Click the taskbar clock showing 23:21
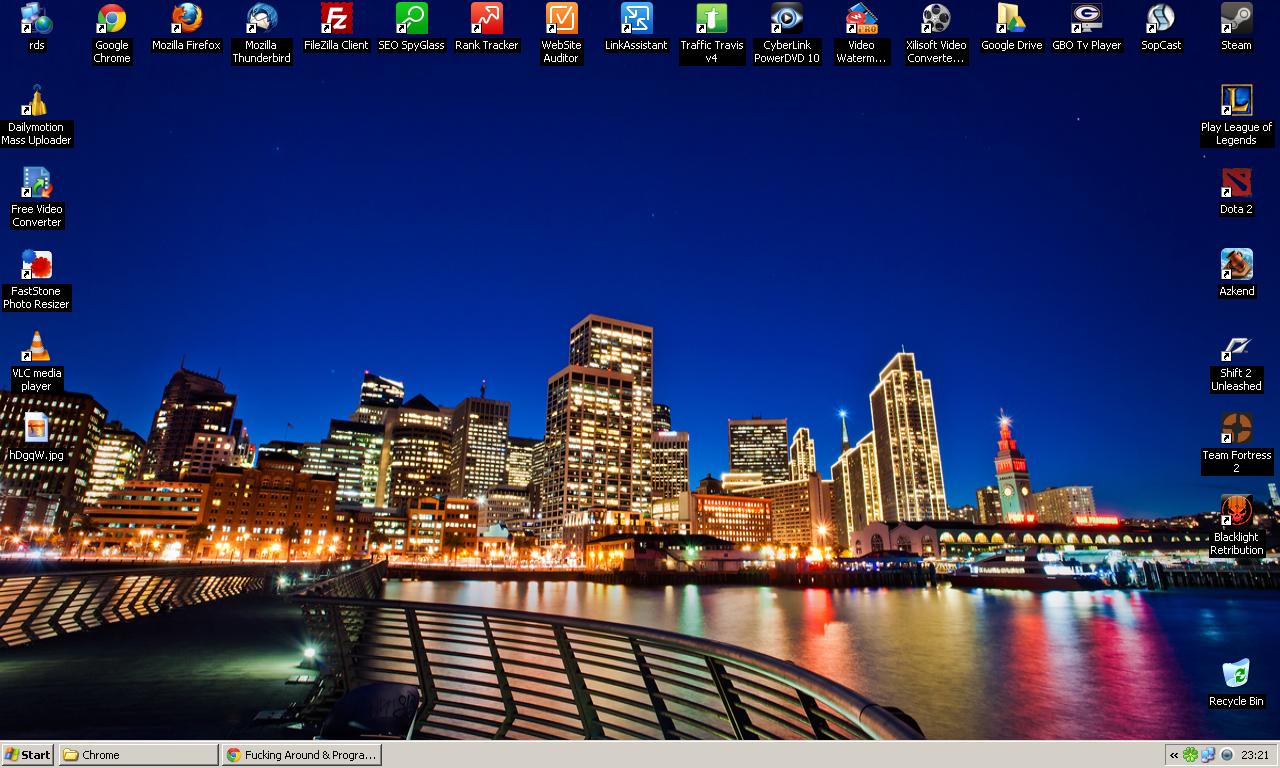 pos(1254,755)
